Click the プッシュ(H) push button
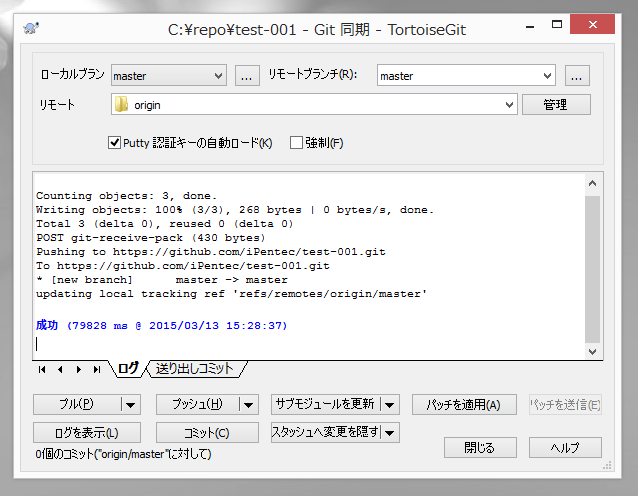Viewport: 638px width, 496px height. click(198, 404)
